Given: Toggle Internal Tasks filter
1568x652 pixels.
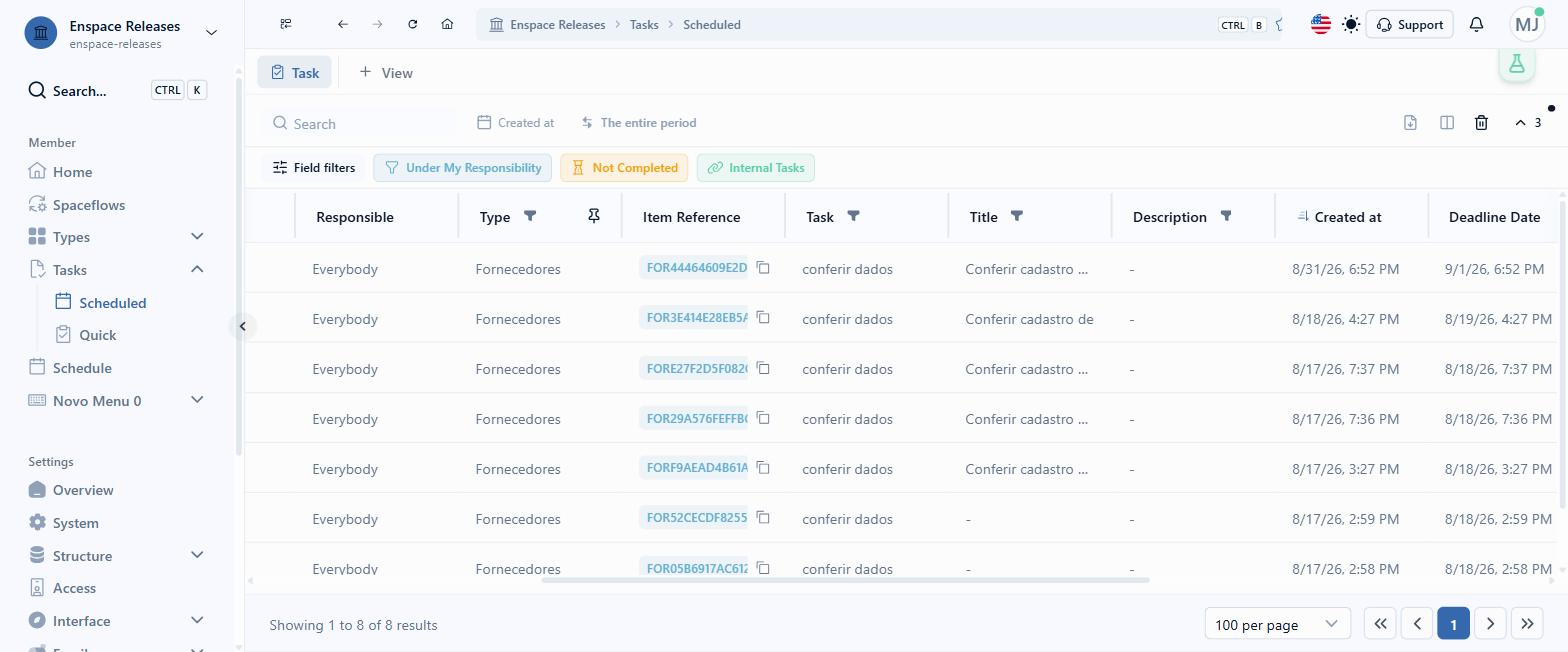Looking at the screenshot, I should pyautogui.click(x=756, y=168).
